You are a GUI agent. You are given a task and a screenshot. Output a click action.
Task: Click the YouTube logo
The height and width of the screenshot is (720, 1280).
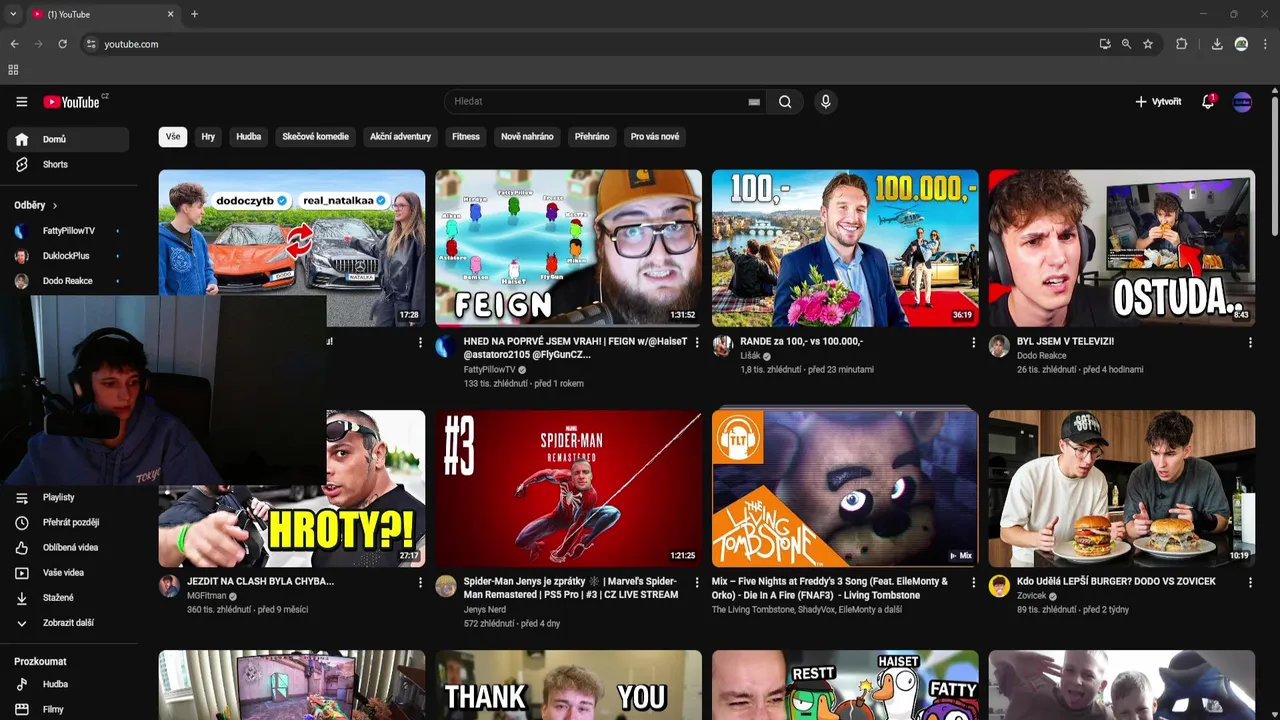coord(71,102)
